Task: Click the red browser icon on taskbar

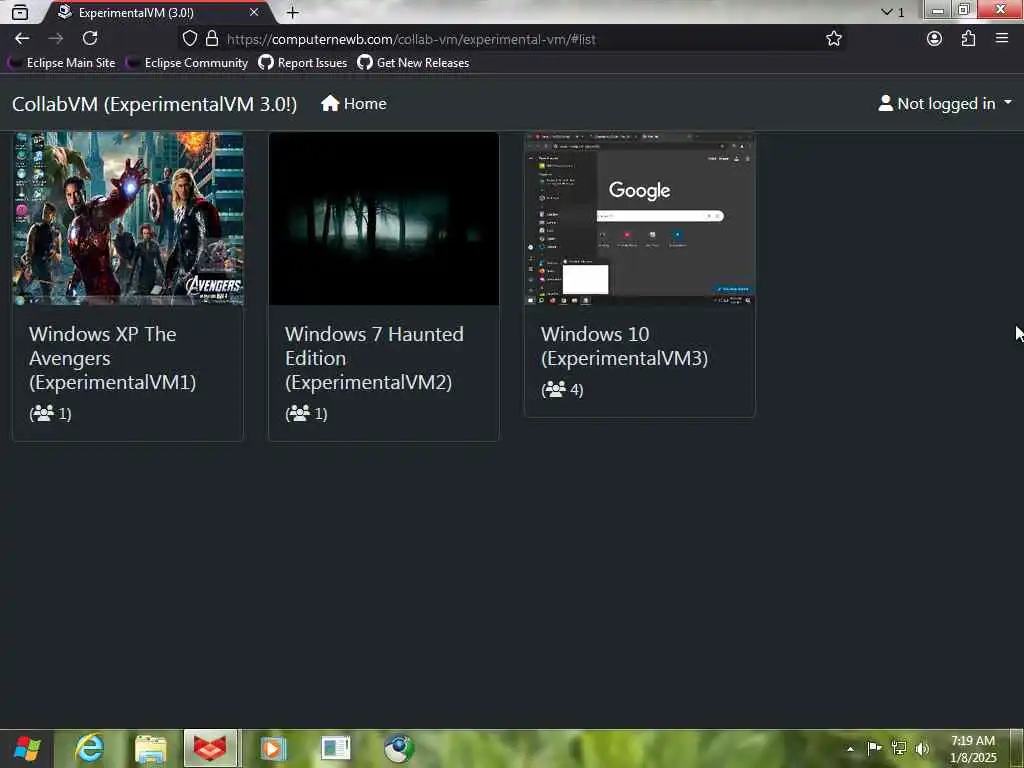Action: (210, 749)
